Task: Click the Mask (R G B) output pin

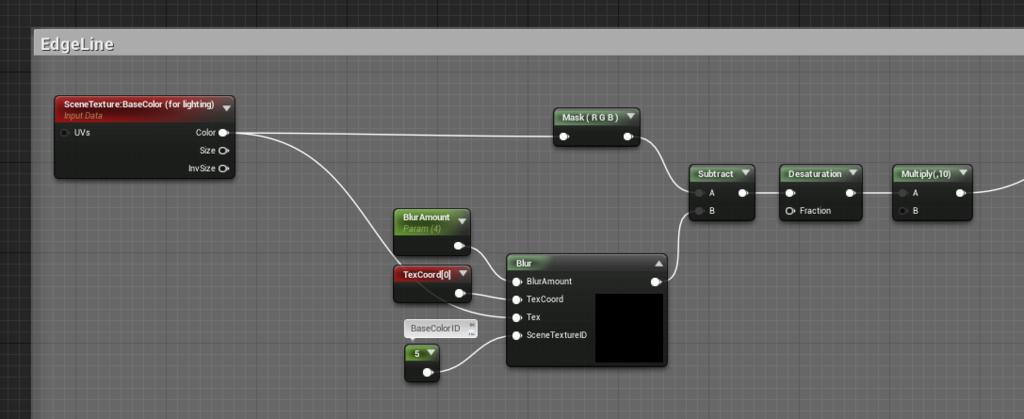Action: (x=628, y=137)
